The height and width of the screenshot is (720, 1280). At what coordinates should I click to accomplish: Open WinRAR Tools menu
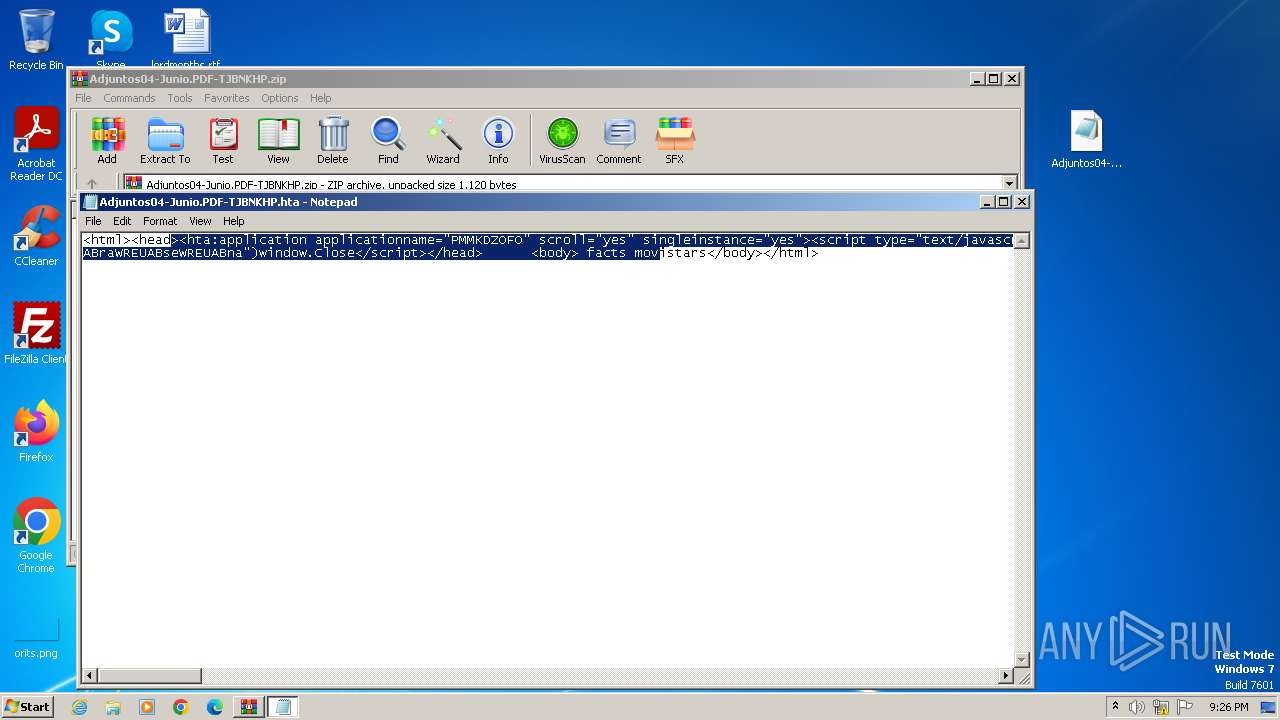pyautogui.click(x=180, y=98)
